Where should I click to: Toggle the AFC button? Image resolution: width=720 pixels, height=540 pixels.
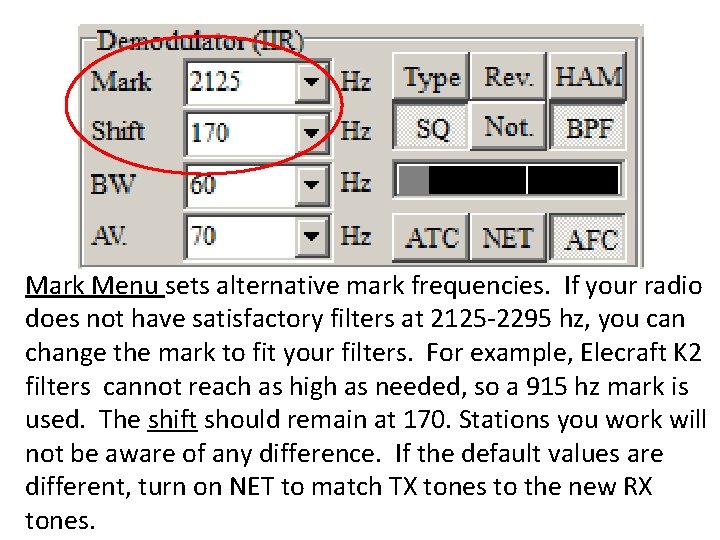(x=588, y=238)
